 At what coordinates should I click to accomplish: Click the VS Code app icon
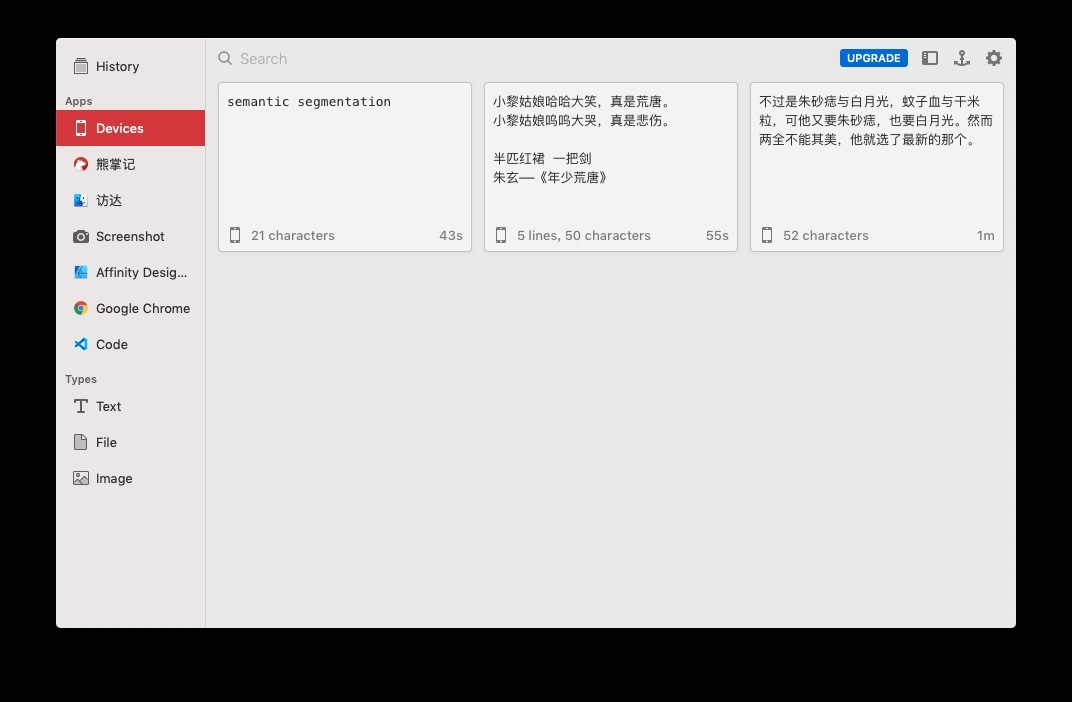pos(81,344)
